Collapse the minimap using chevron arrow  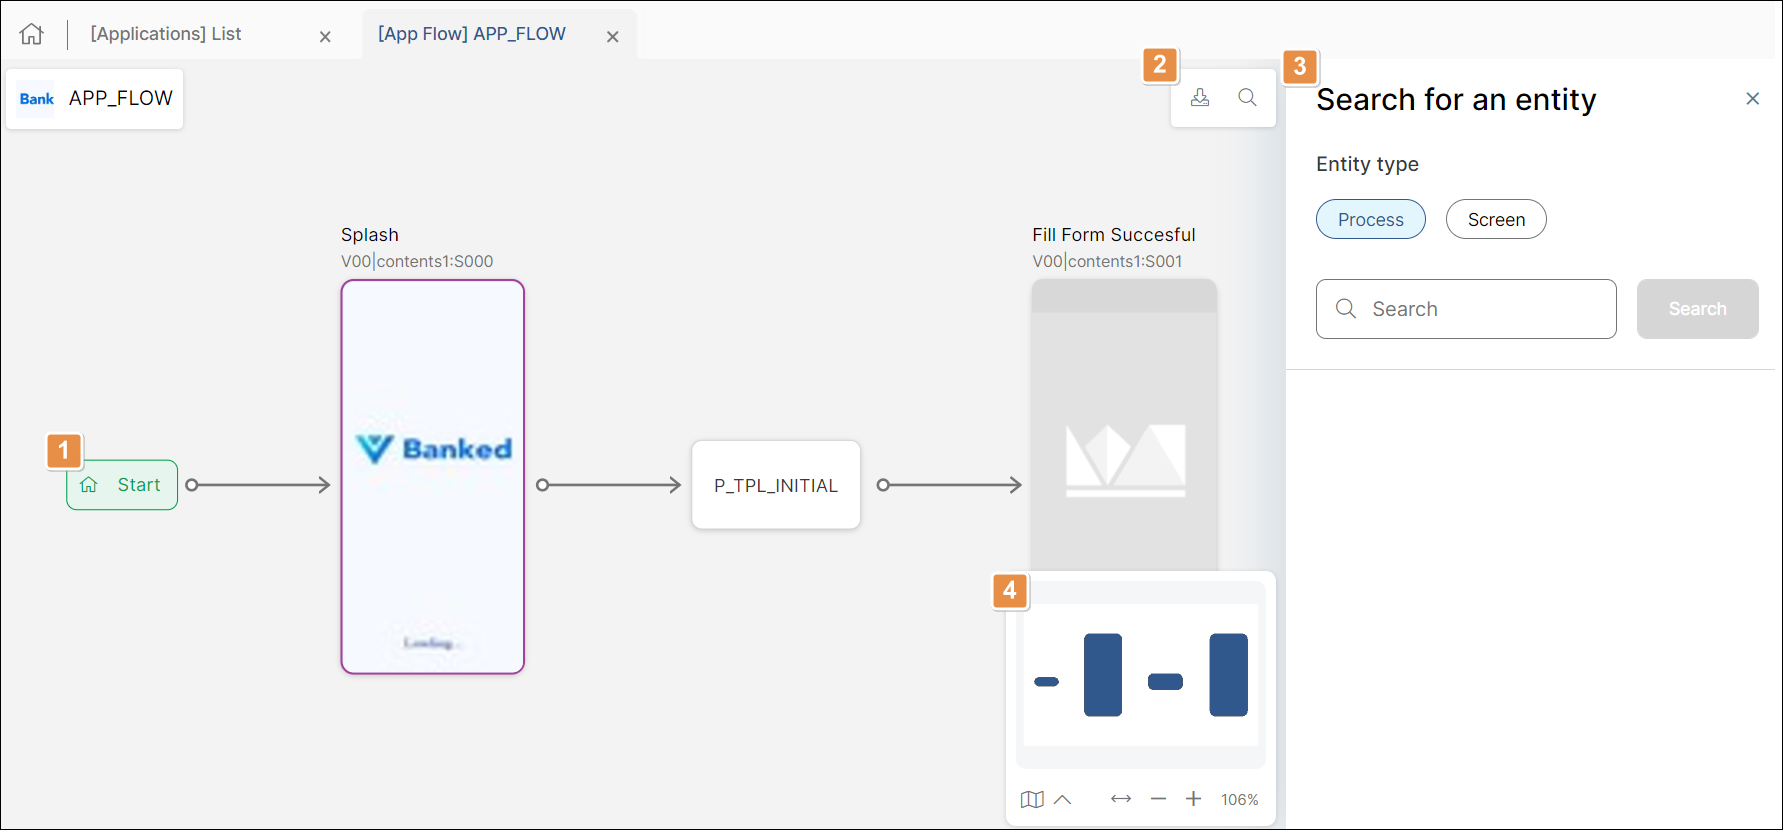[1063, 799]
